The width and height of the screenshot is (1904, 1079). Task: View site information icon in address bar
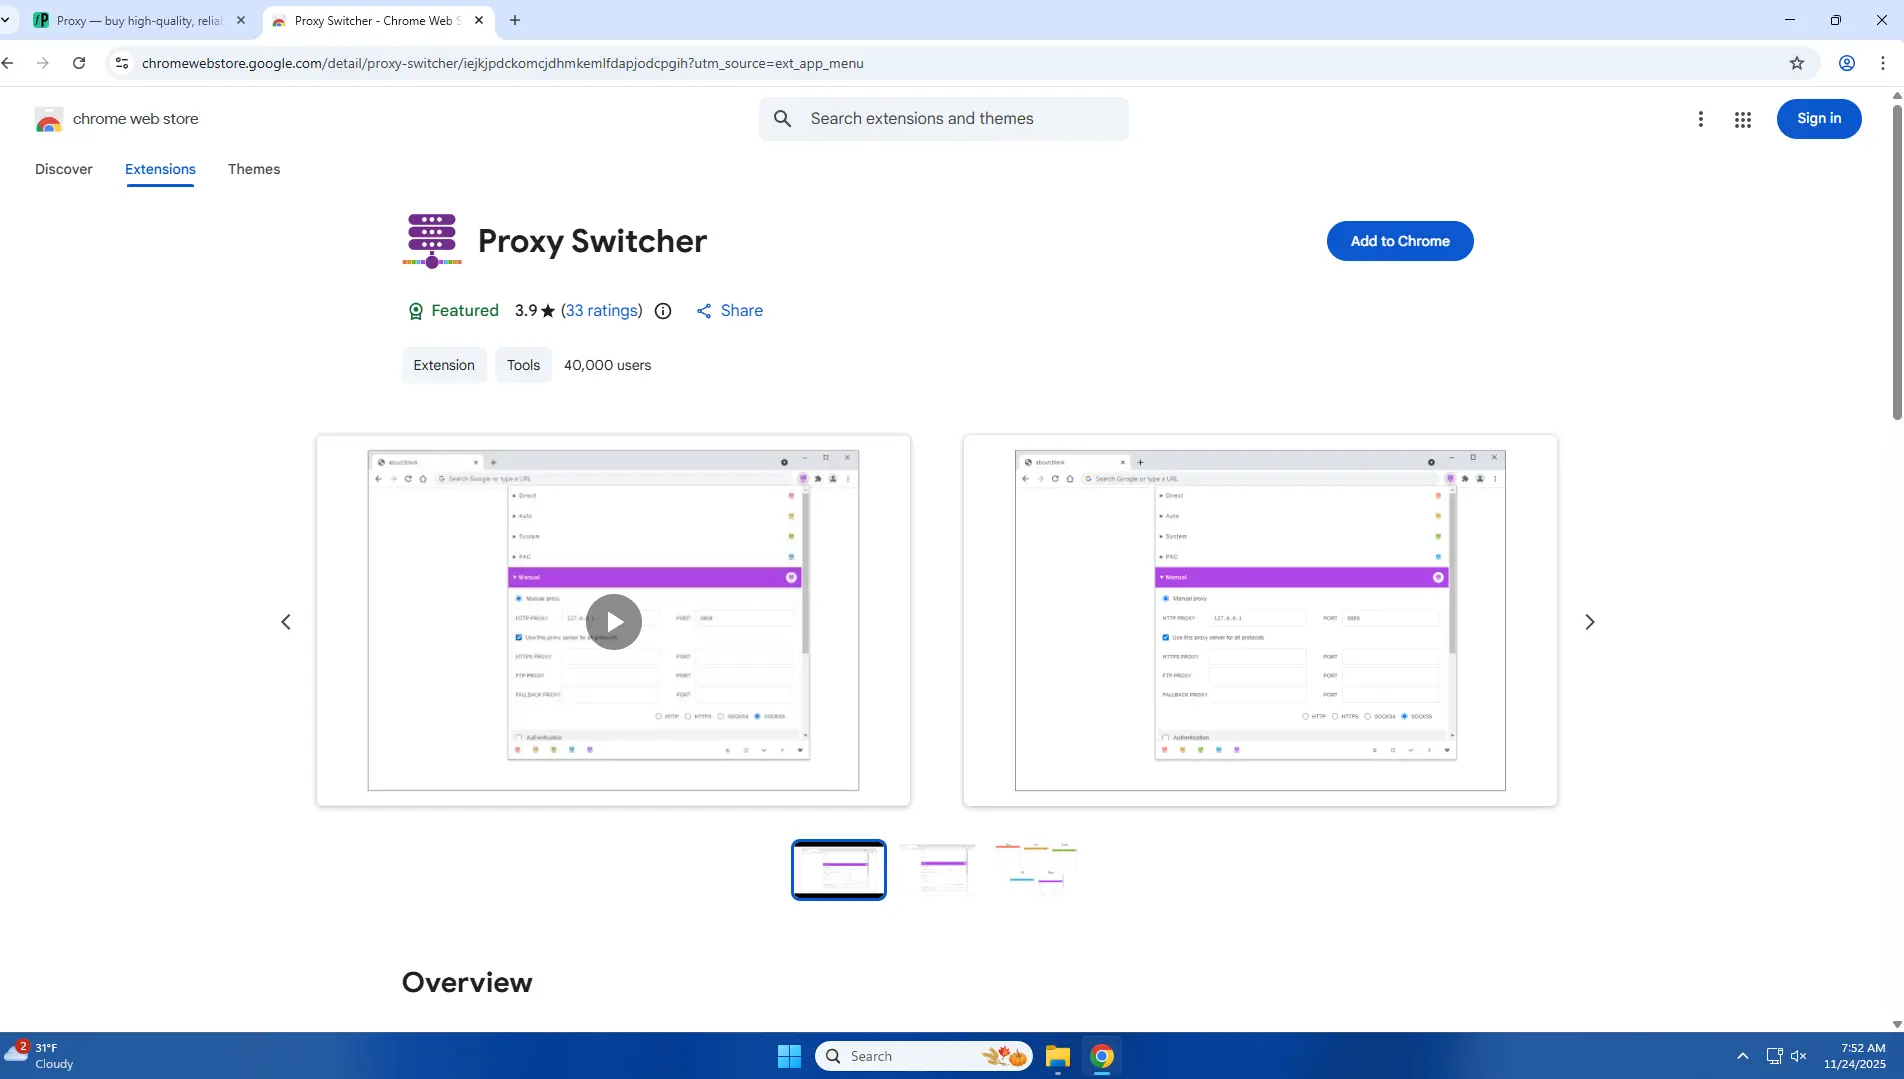pos(121,63)
